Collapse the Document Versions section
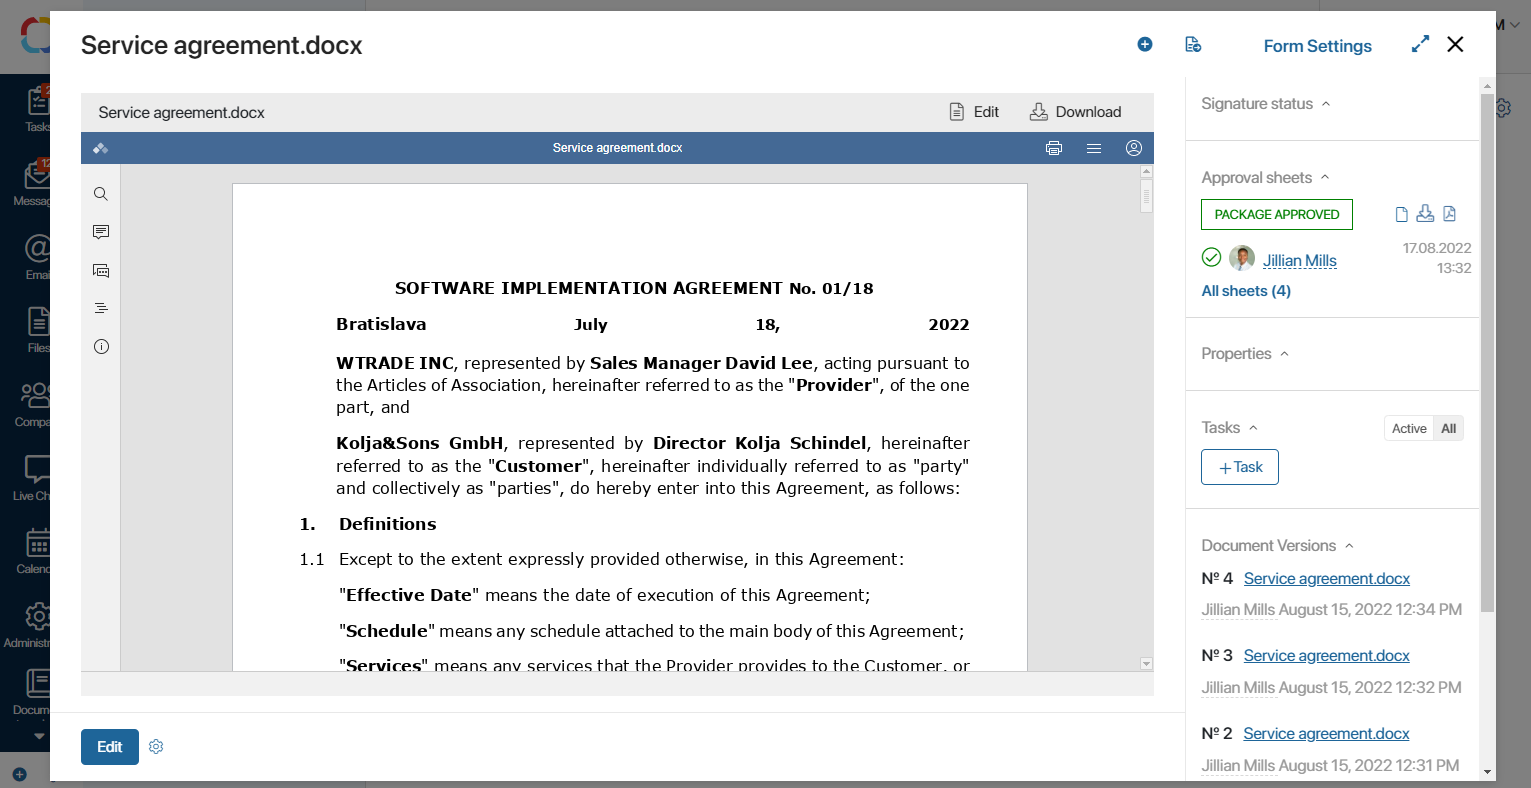 pyautogui.click(x=1349, y=546)
